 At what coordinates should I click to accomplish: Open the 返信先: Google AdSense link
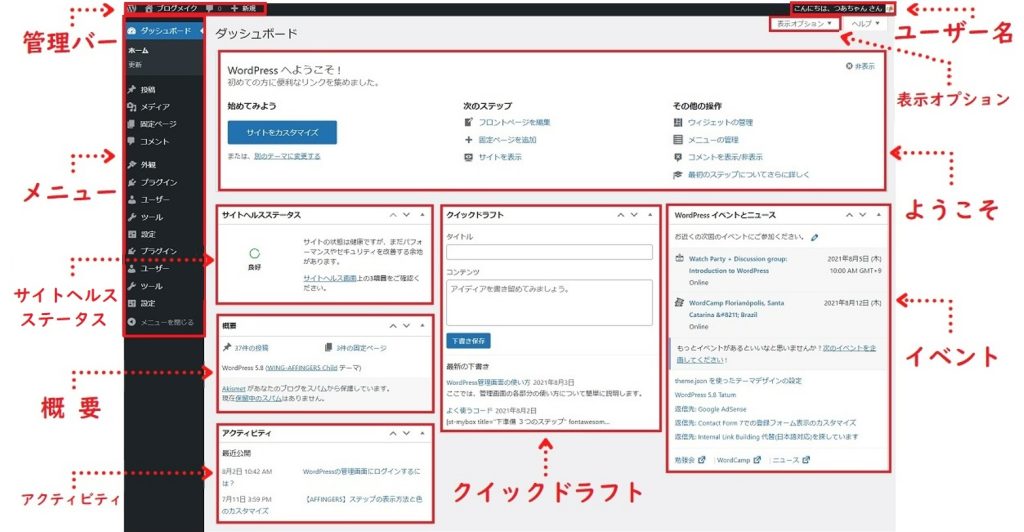tap(711, 409)
